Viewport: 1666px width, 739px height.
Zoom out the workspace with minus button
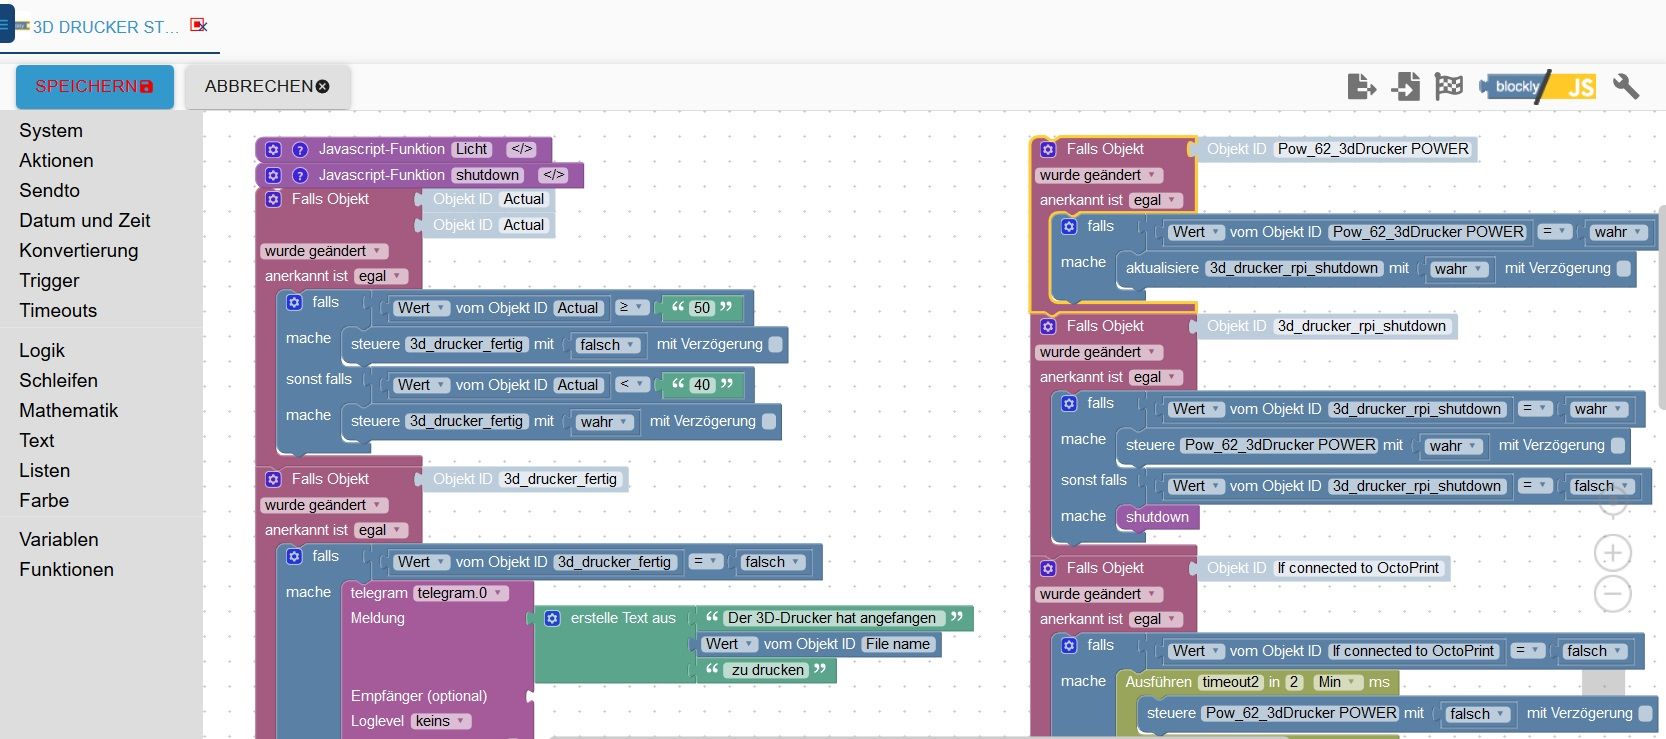point(1612,593)
